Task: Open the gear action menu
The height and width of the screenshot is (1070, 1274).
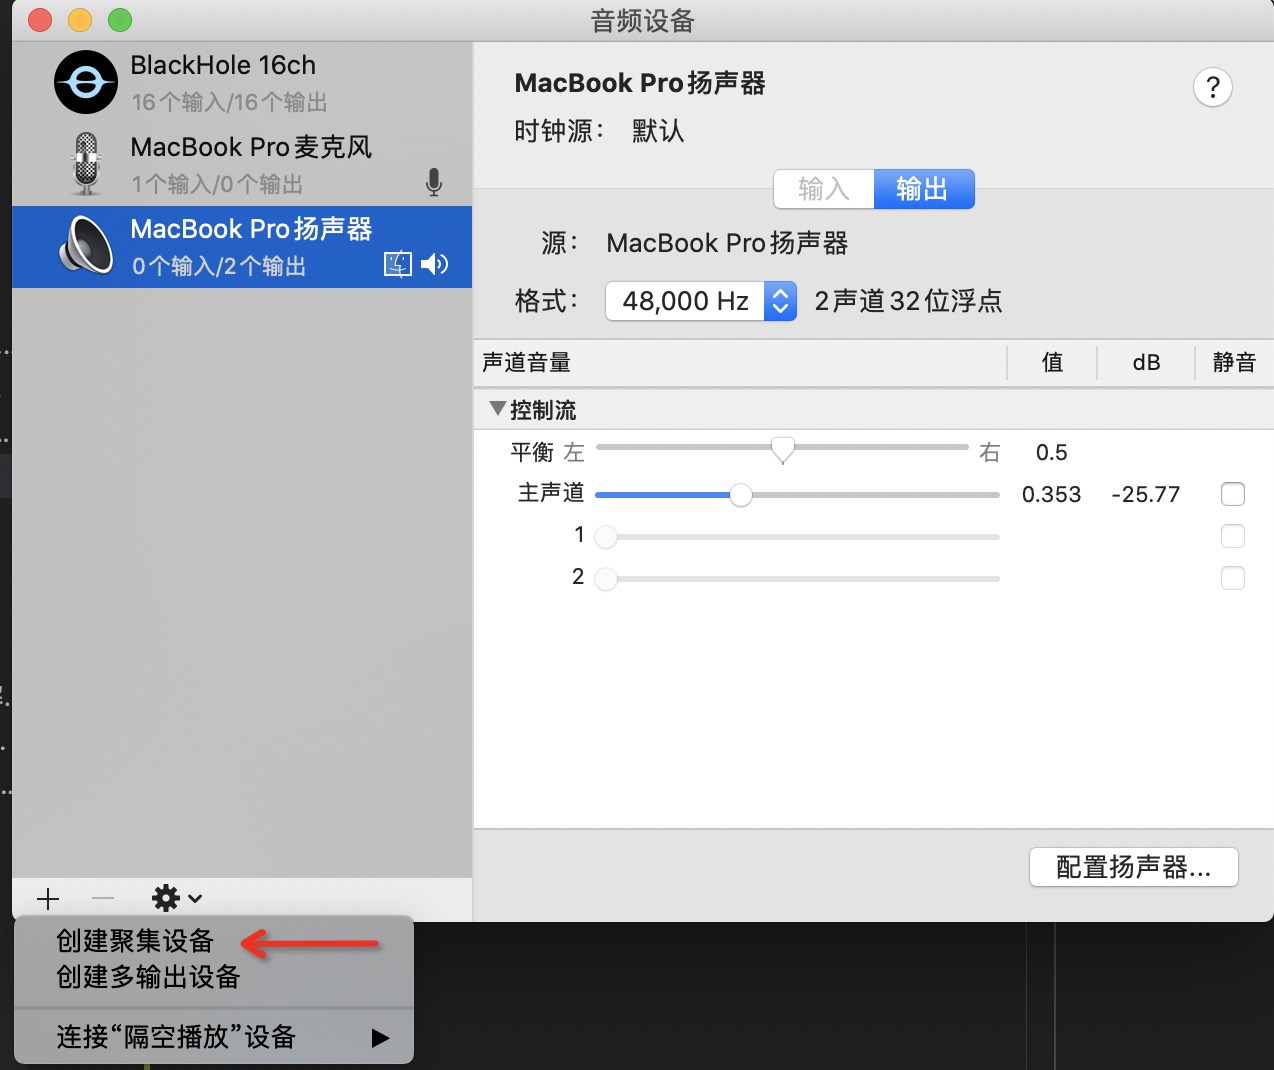Action: click(177, 898)
